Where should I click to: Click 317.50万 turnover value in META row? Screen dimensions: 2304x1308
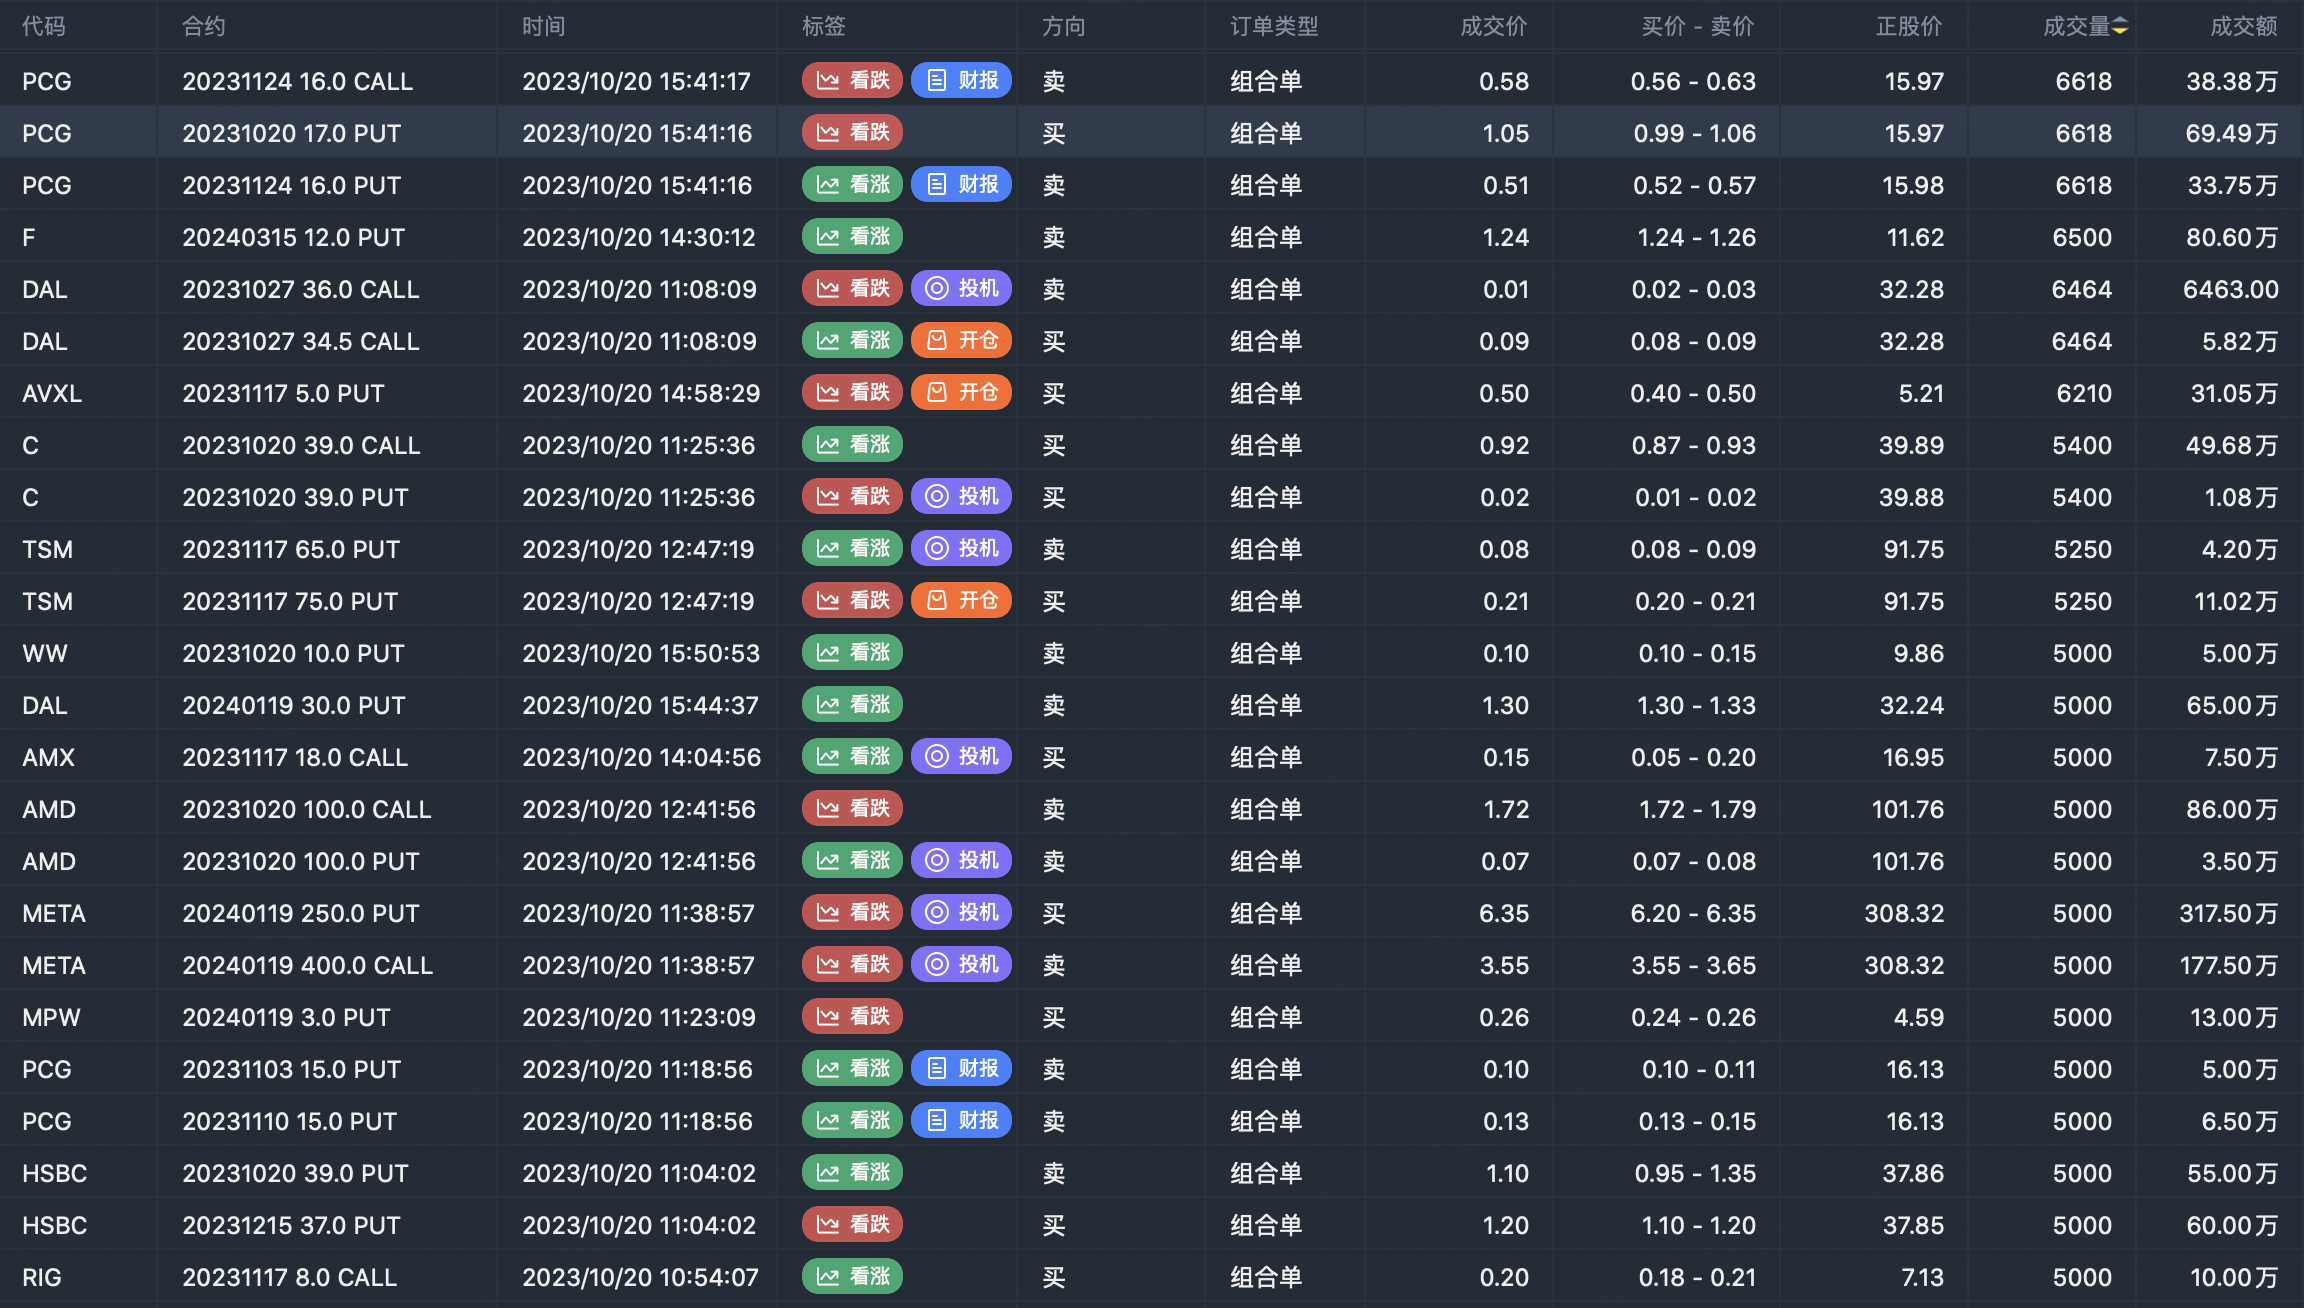point(2229,913)
